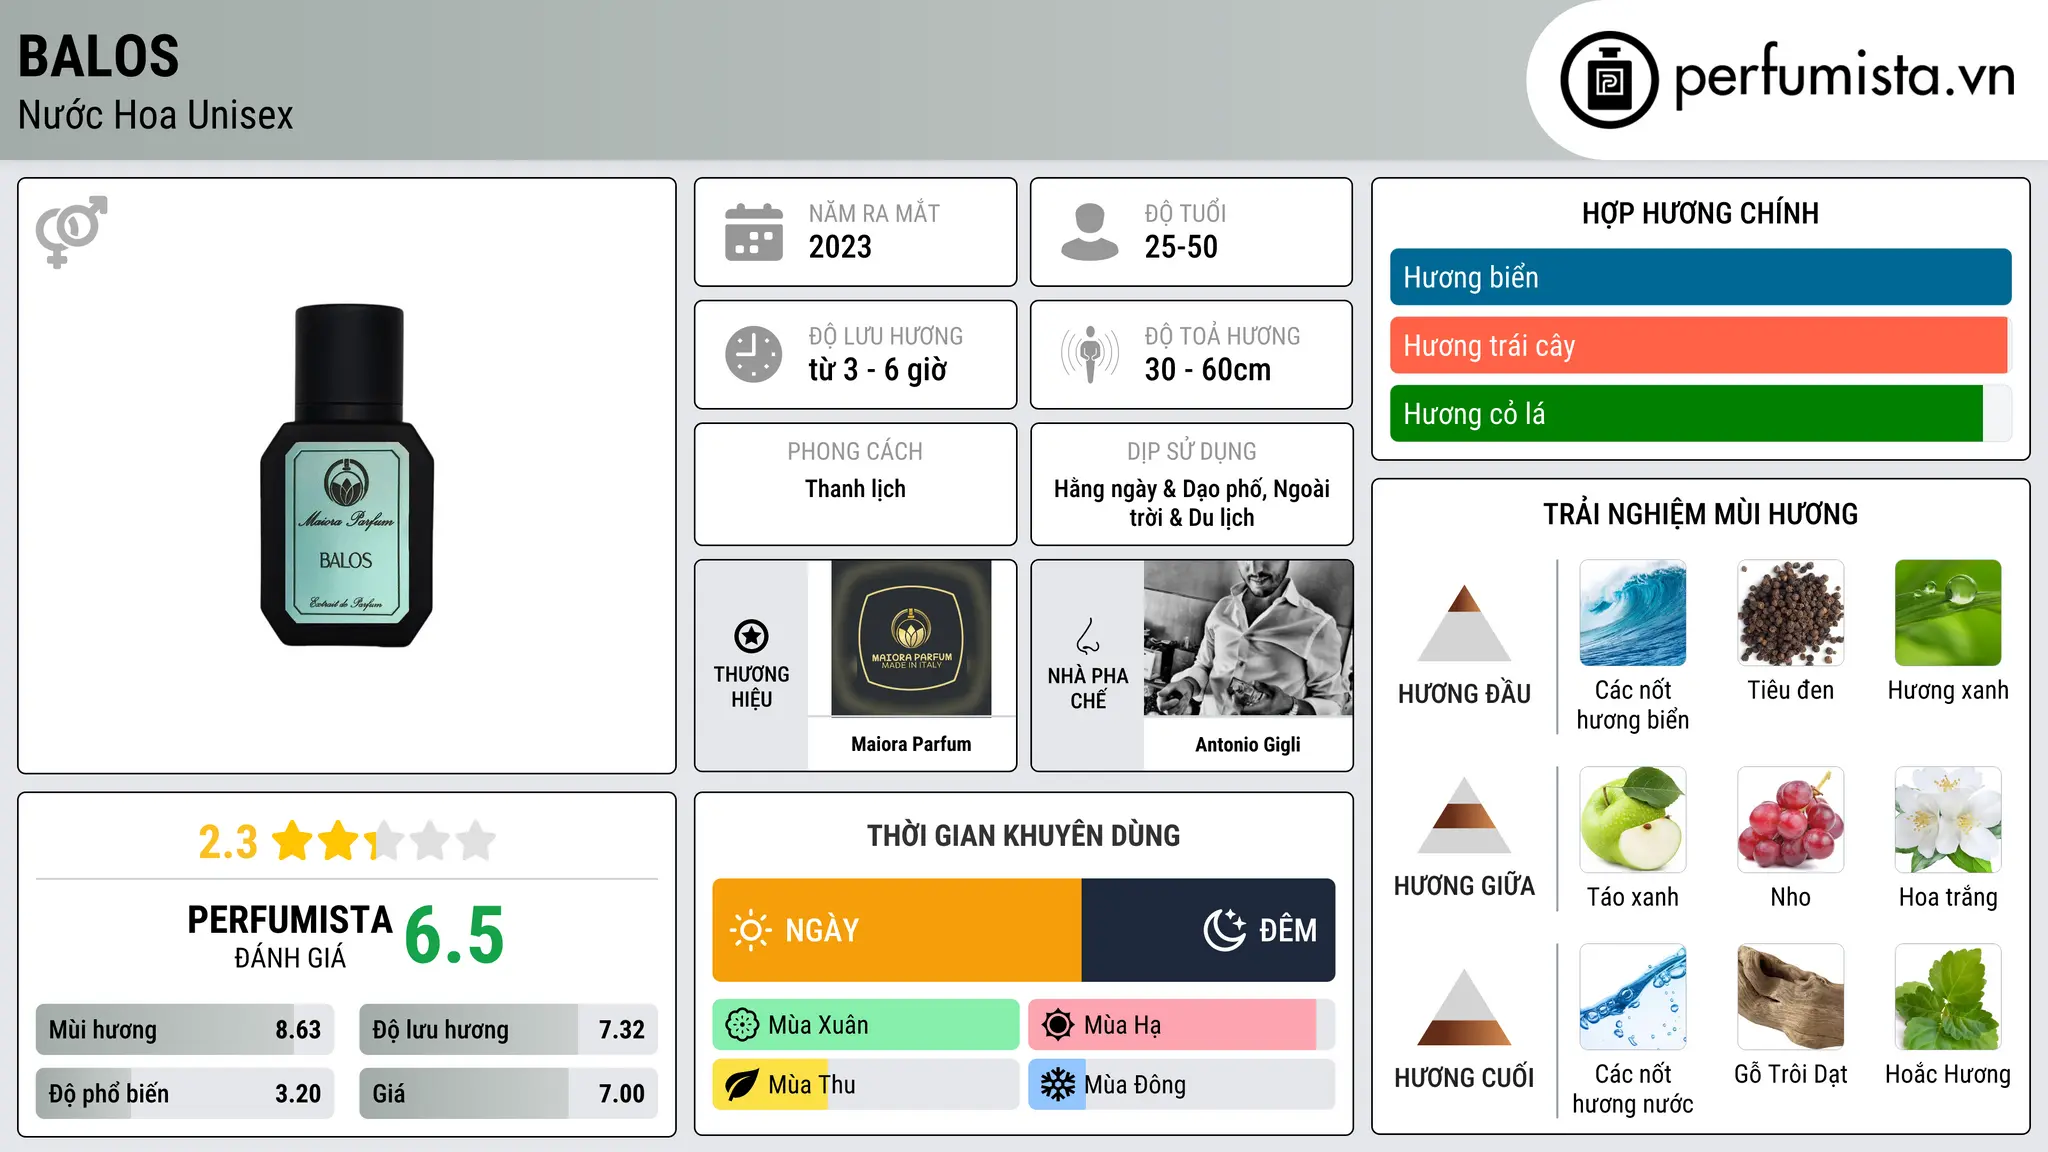Viewport: 2048px width, 1152px height.
Task: Click the flower icon for Mùa Xuân
Action: tap(742, 1025)
